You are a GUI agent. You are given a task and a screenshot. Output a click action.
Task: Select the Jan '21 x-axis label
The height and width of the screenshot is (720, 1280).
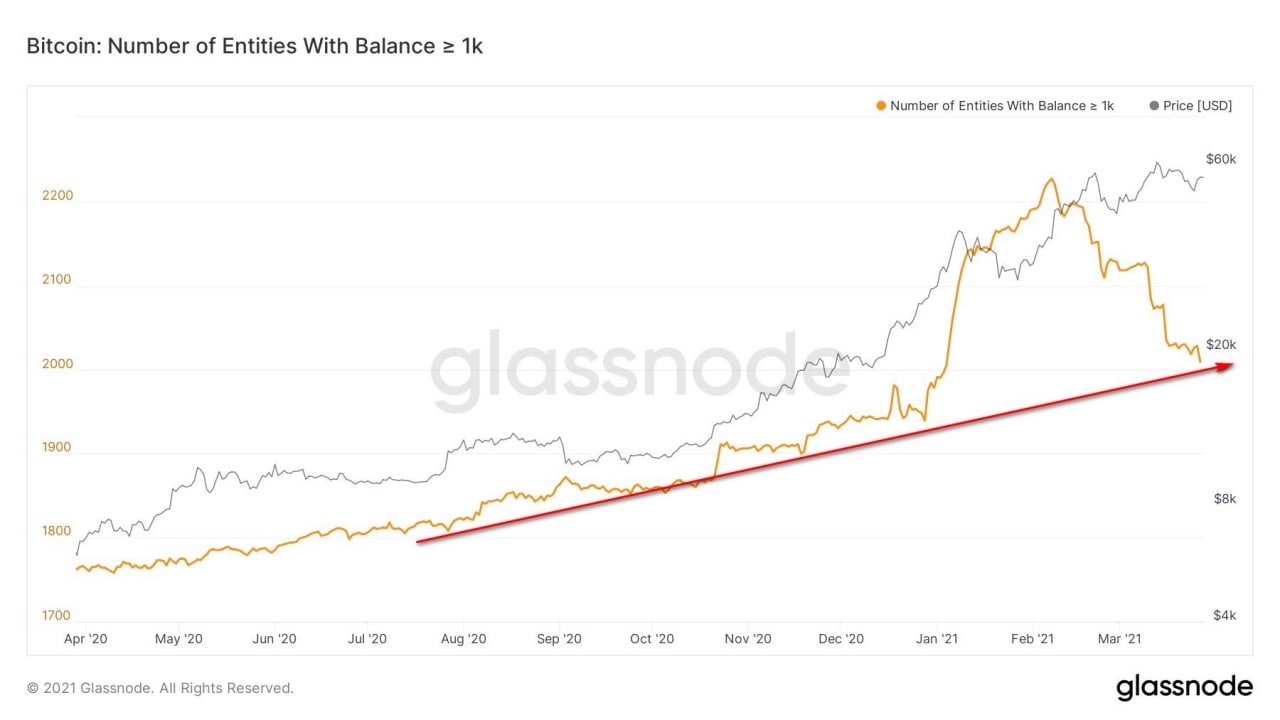coord(939,639)
